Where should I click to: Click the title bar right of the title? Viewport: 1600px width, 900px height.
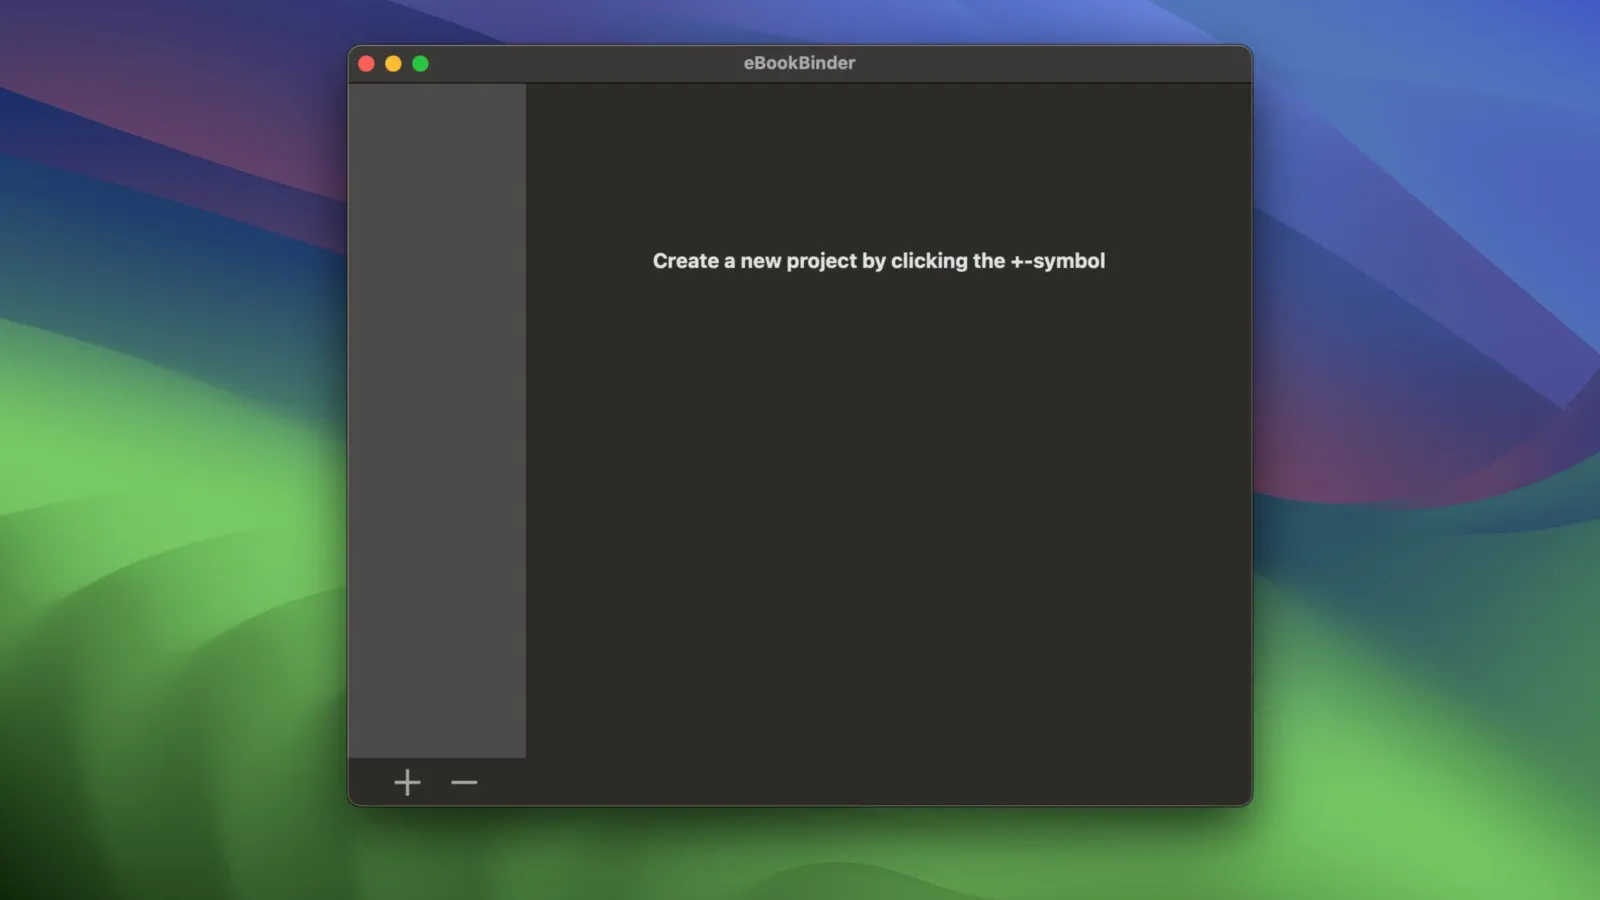pyautogui.click(x=1050, y=63)
